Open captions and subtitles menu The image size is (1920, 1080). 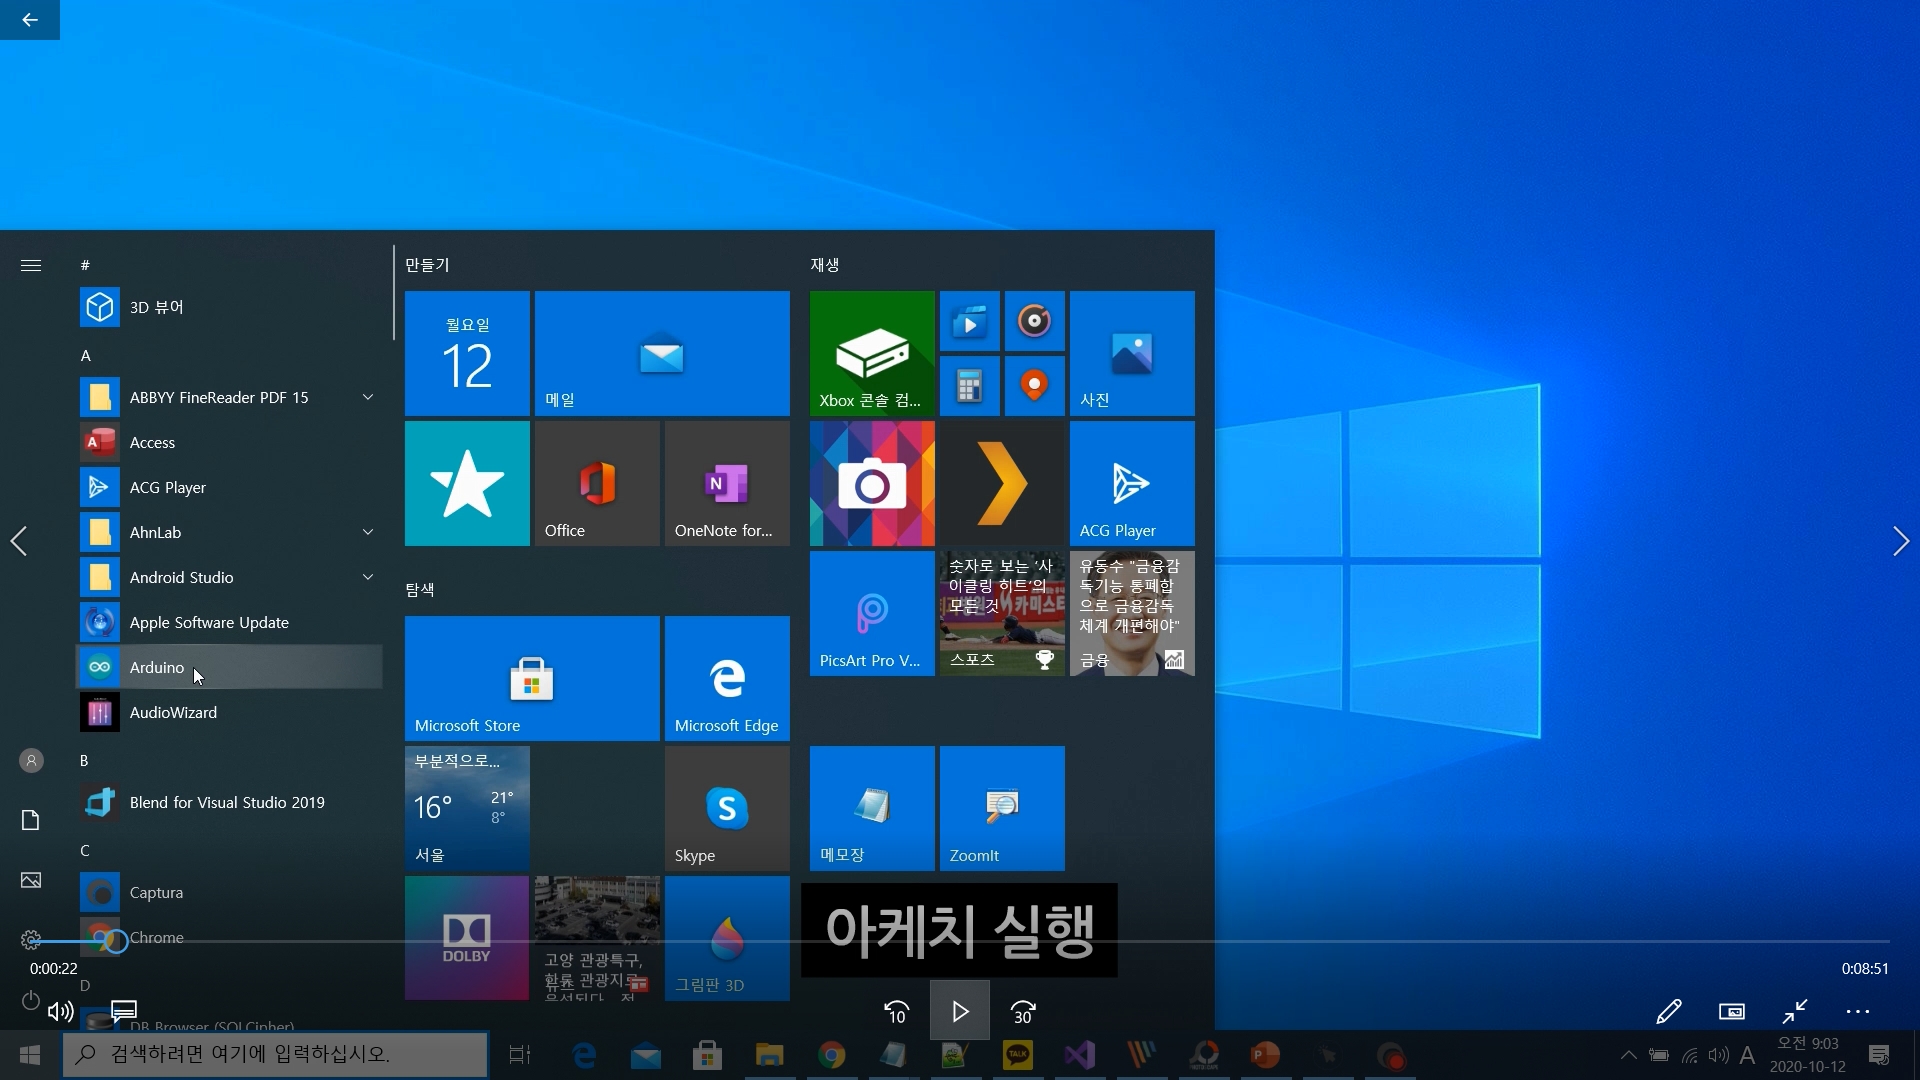[124, 1011]
